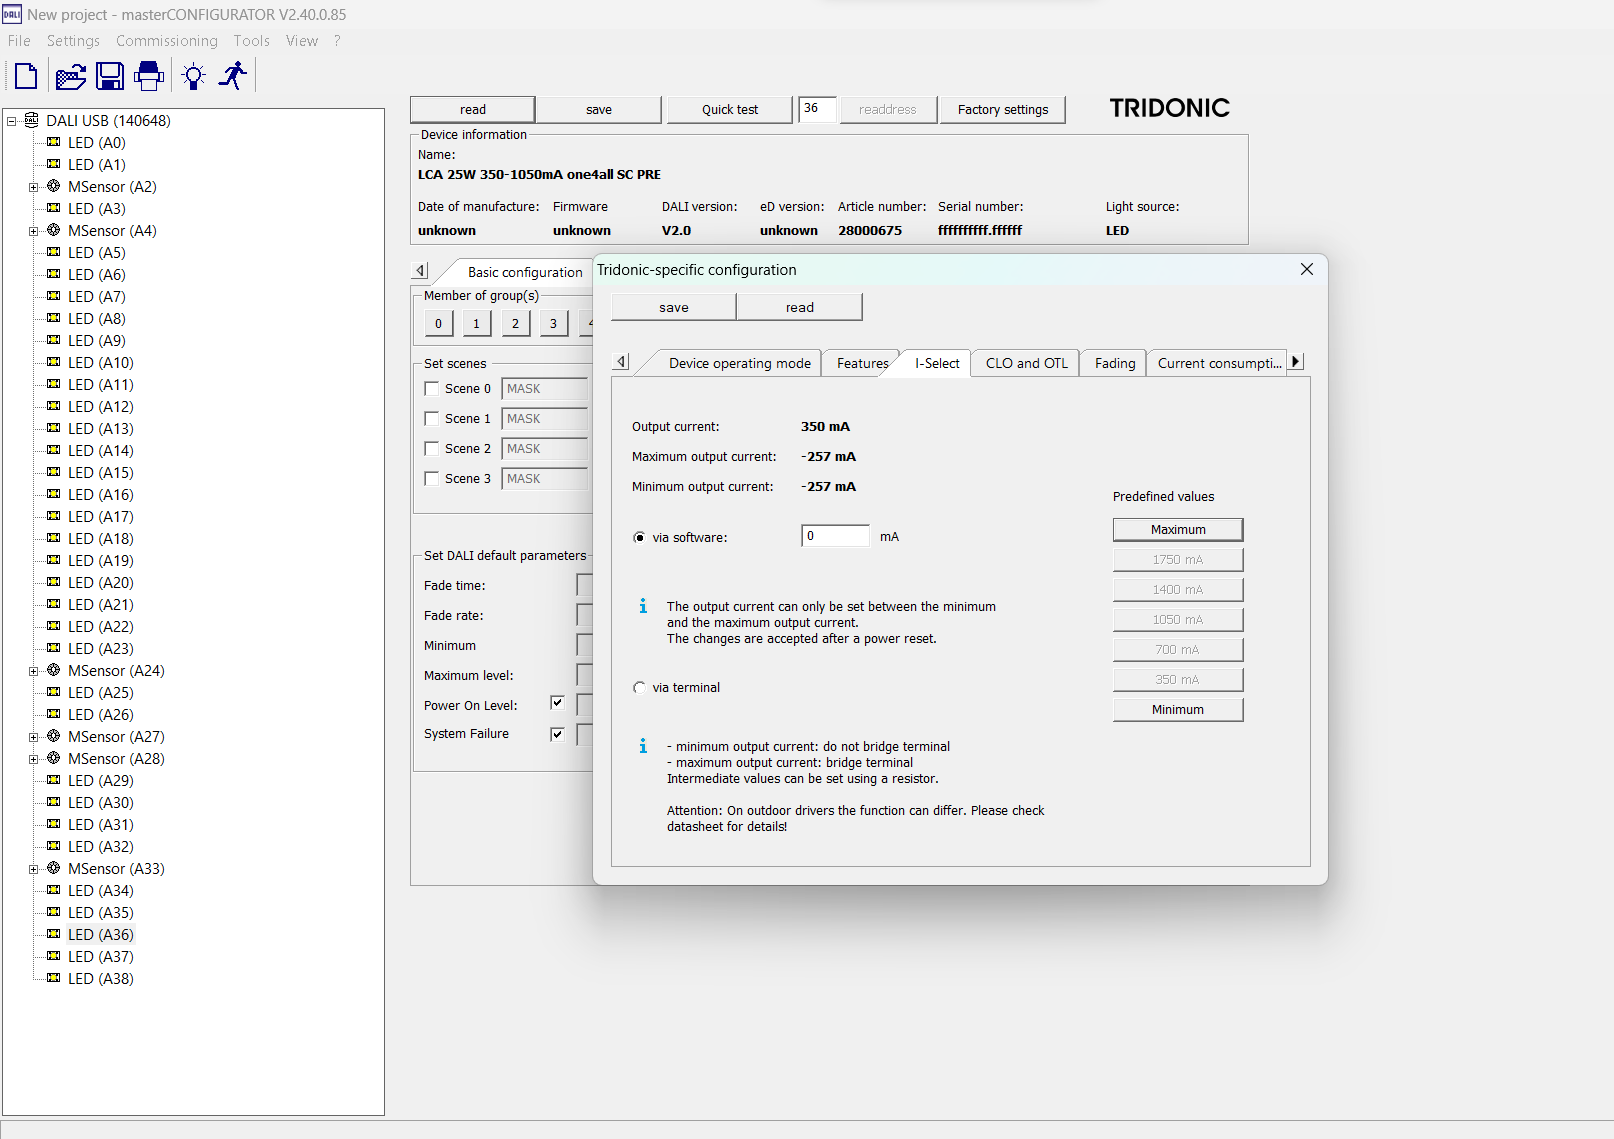Open the Commissioning menu
Viewport: 1614px width, 1139px height.
click(x=166, y=41)
